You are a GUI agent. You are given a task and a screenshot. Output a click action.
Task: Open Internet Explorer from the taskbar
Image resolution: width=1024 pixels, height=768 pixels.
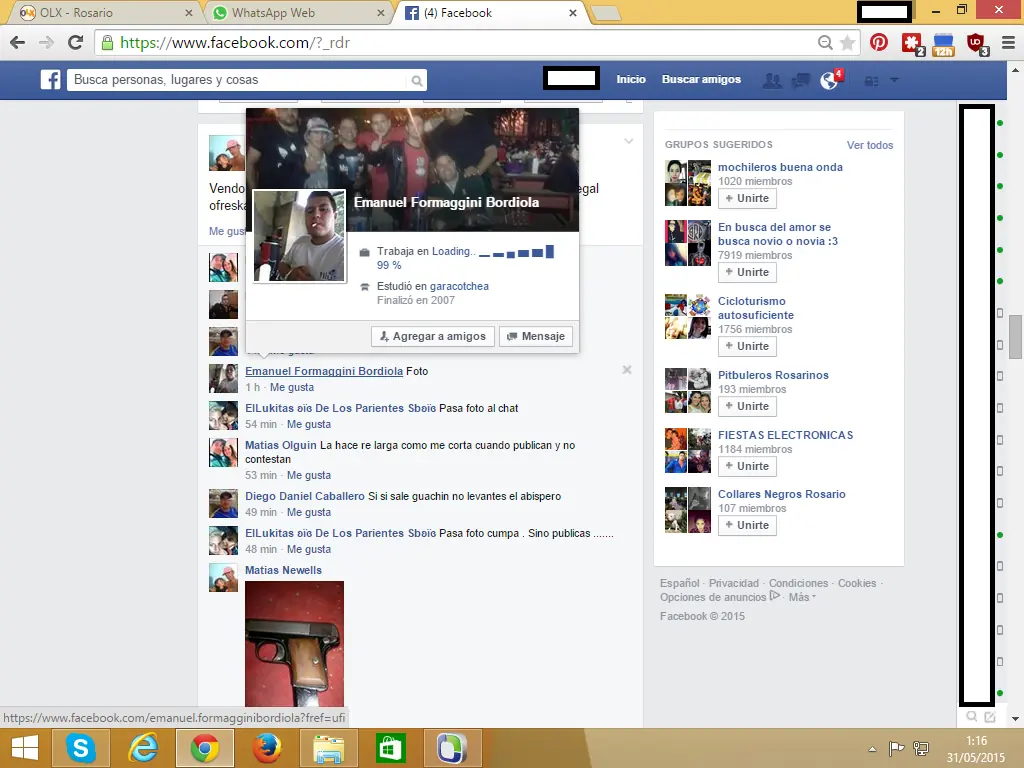(143, 748)
